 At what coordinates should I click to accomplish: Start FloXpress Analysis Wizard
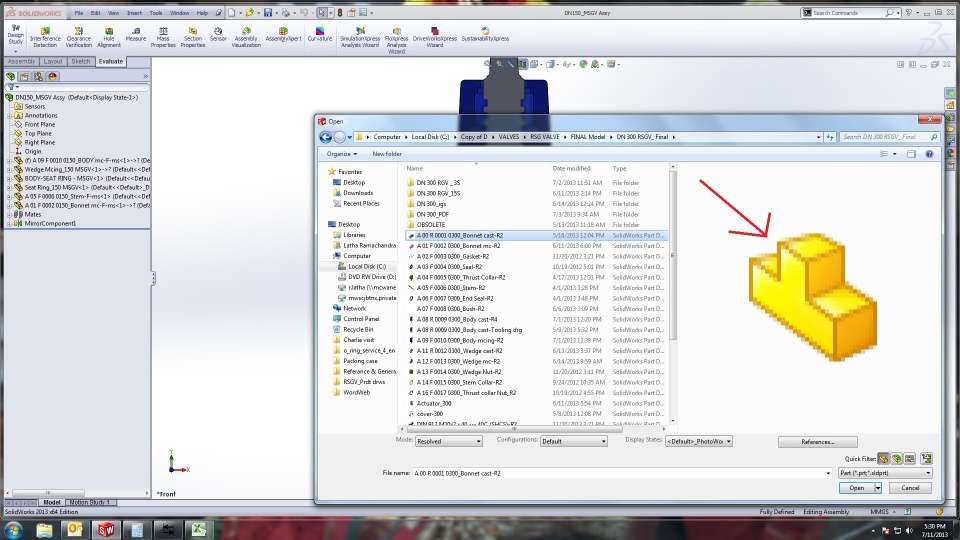click(x=396, y=40)
